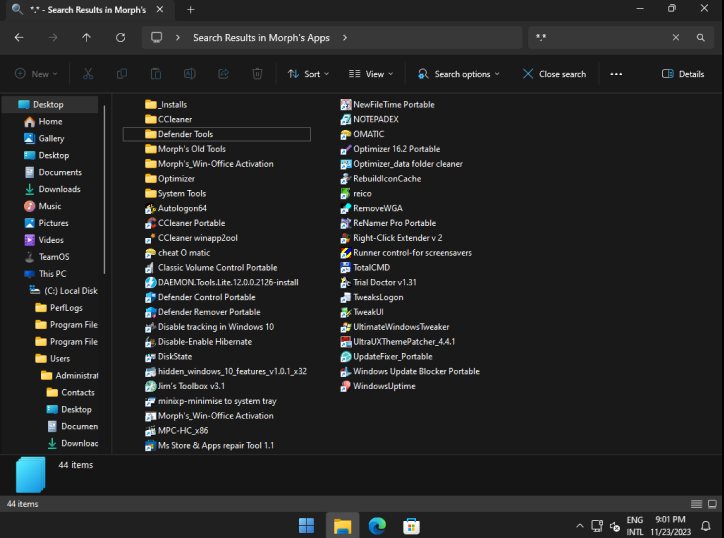Open the CCleaner Portable shortcut
Viewport: 724px width, 538px height.
[185, 223]
